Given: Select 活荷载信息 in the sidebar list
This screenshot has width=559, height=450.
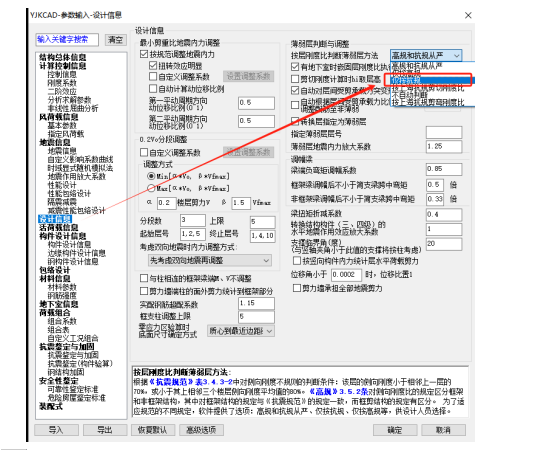Looking at the screenshot, I should pos(58,227).
